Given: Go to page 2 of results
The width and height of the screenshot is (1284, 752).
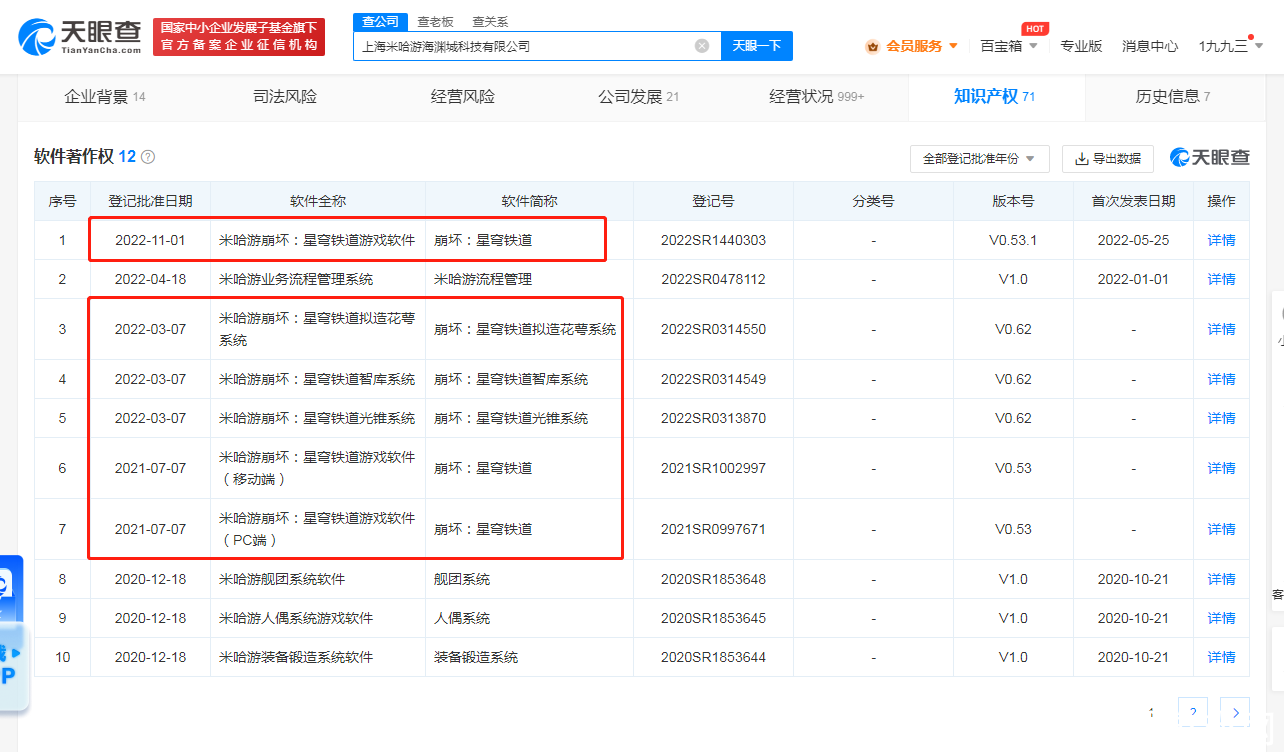Looking at the screenshot, I should click(x=1193, y=713).
